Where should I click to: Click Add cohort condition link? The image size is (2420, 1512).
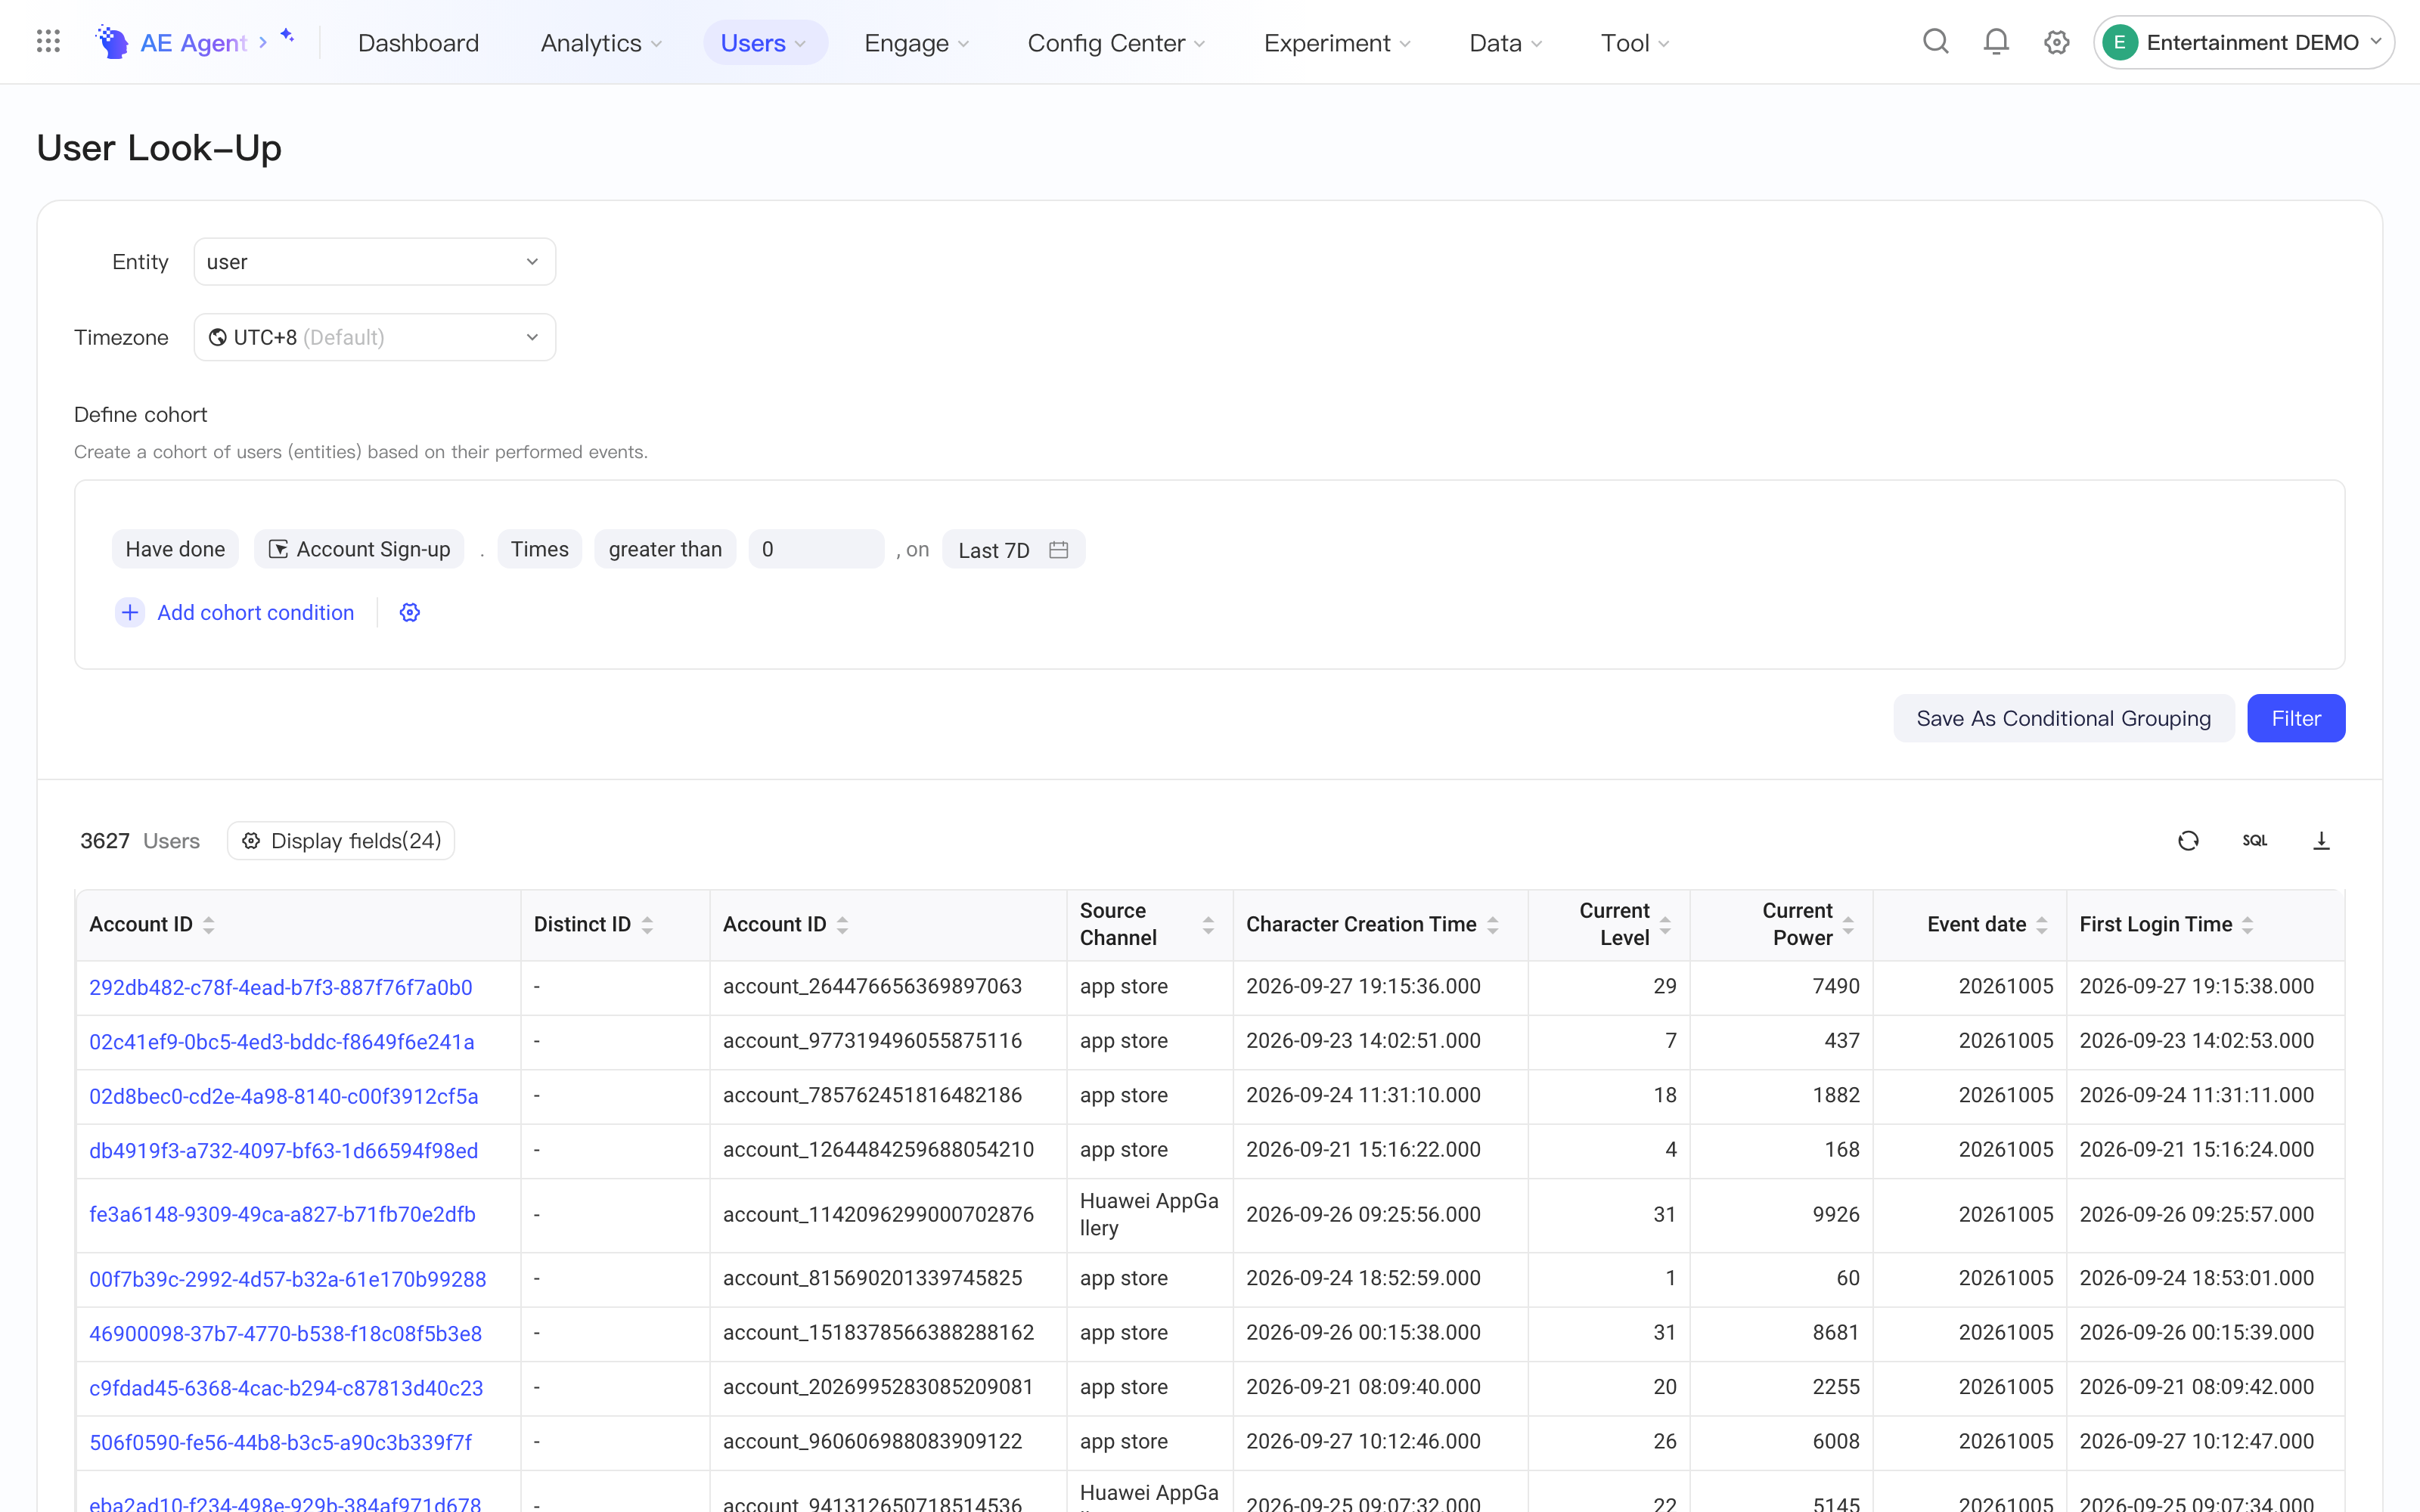(255, 612)
